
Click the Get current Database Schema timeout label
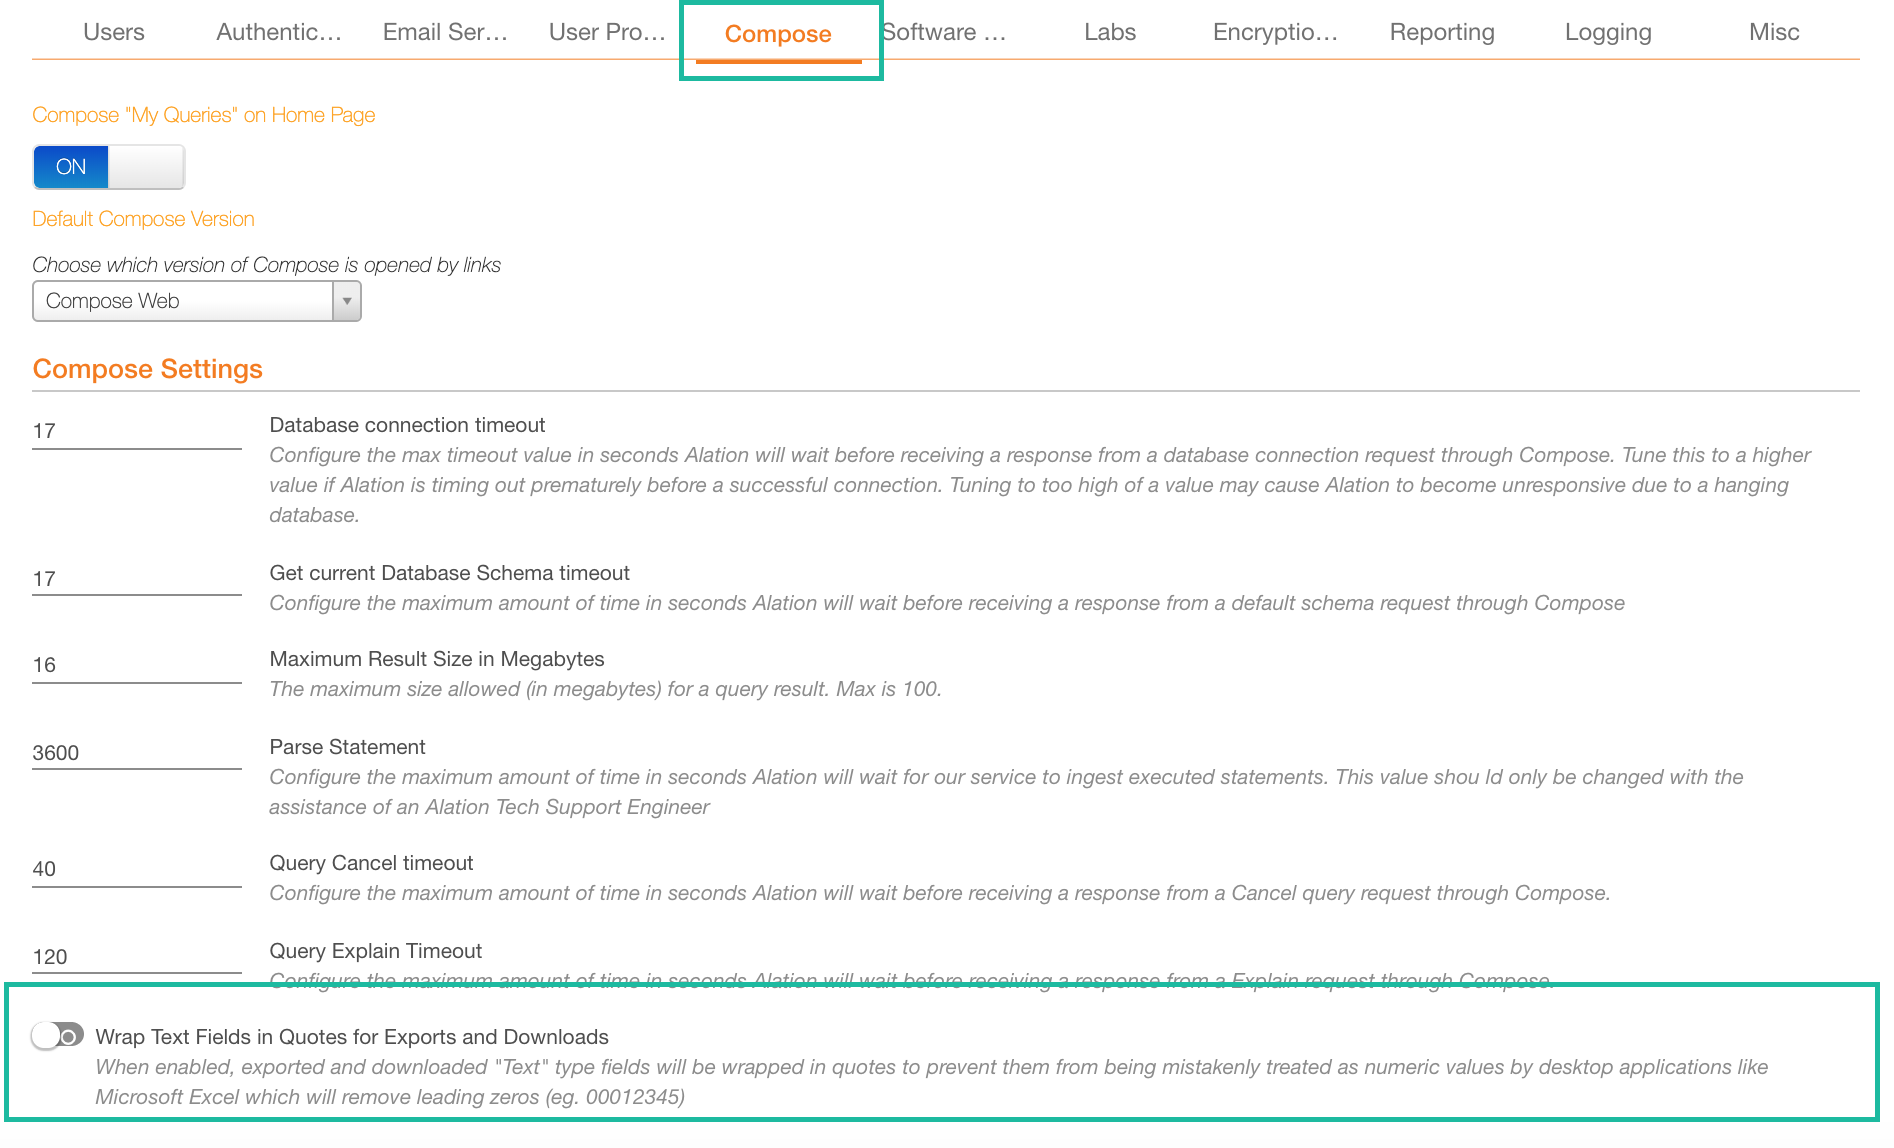coord(450,573)
